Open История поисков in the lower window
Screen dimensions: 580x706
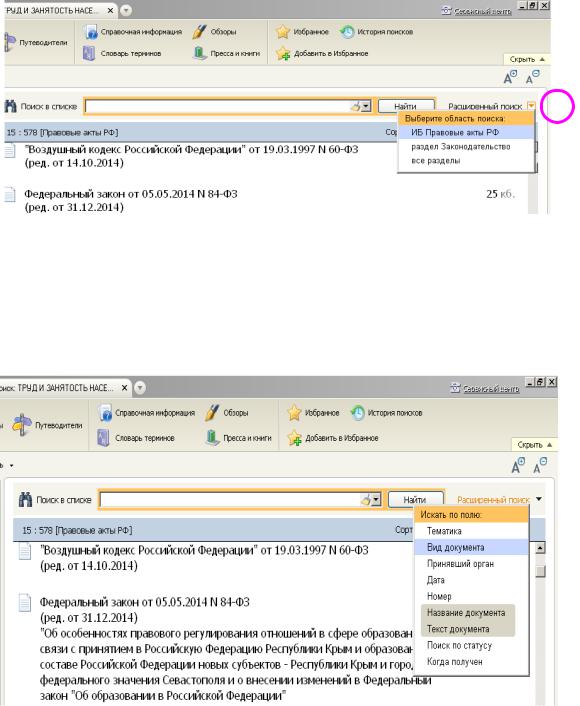pos(387,413)
